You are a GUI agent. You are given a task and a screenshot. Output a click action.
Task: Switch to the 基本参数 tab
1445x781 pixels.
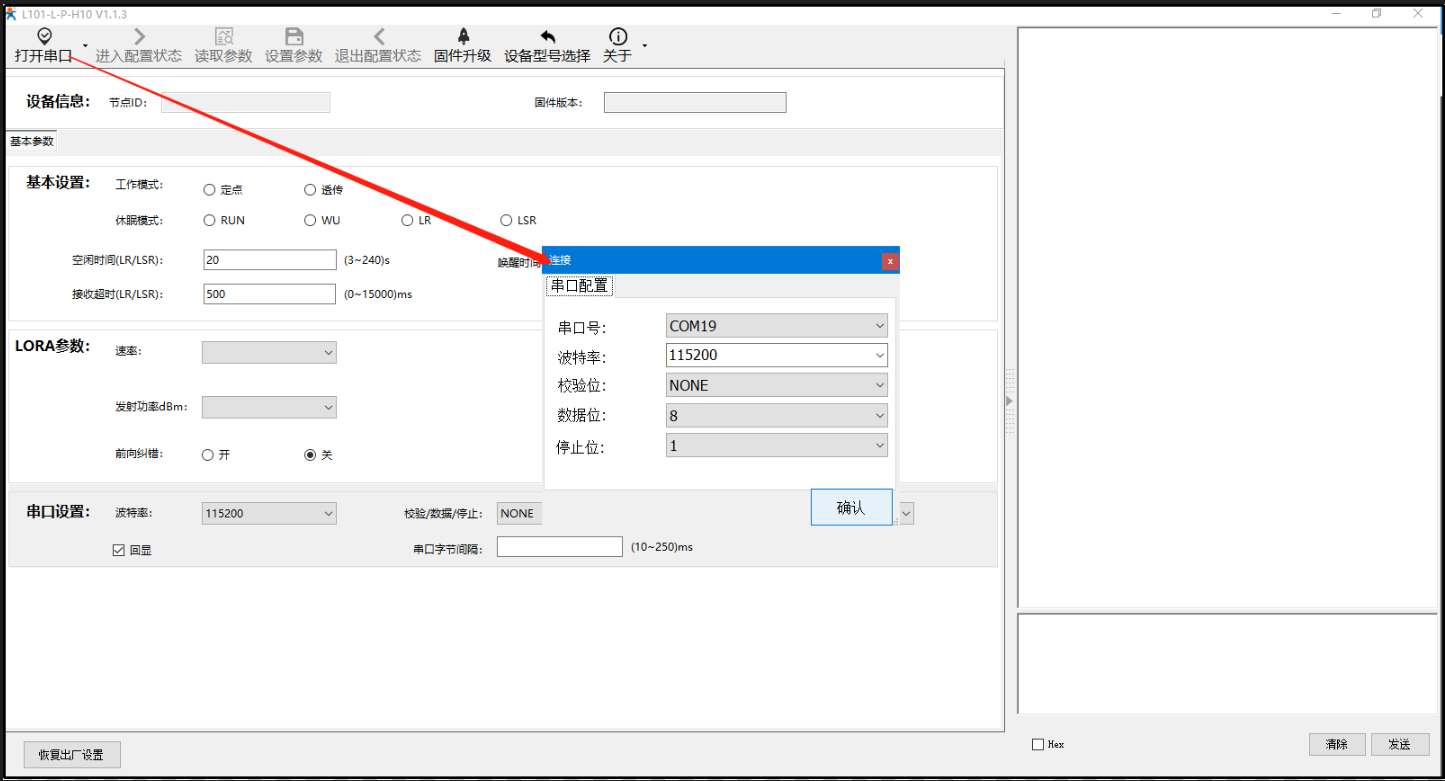32,142
